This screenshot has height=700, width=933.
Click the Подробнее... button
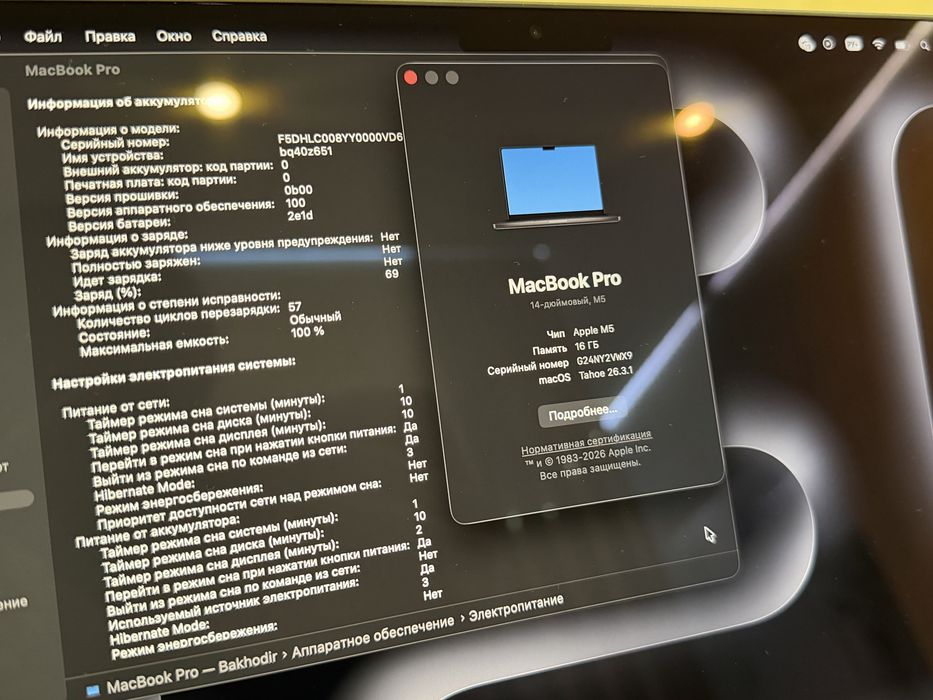[582, 412]
